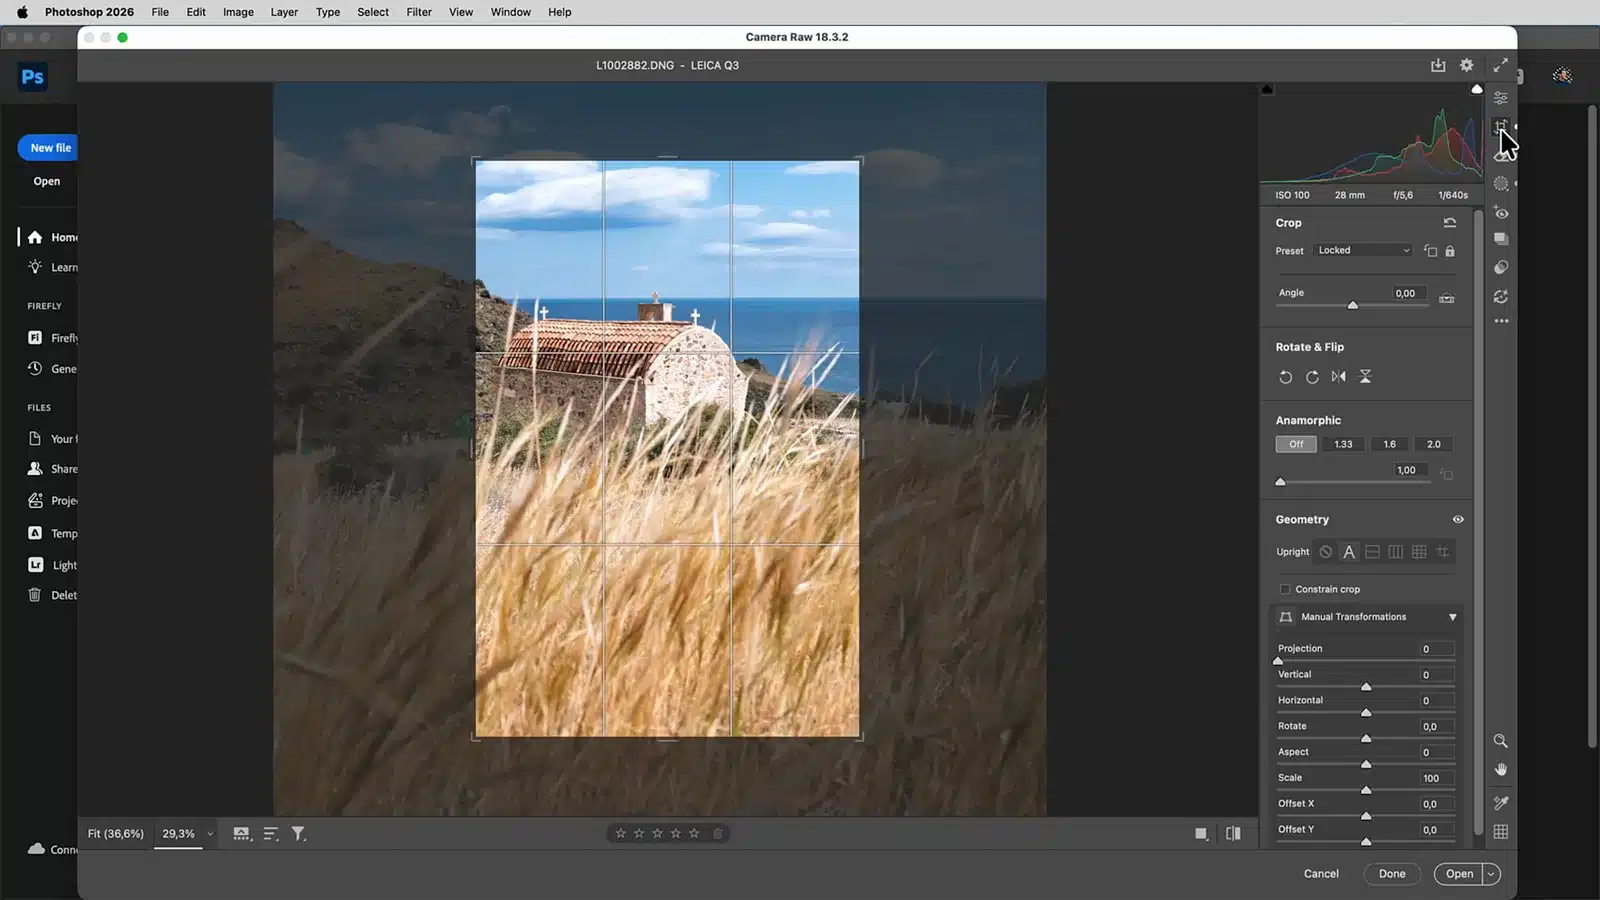Click the Open button
1600x900 pixels.
coord(1459,874)
